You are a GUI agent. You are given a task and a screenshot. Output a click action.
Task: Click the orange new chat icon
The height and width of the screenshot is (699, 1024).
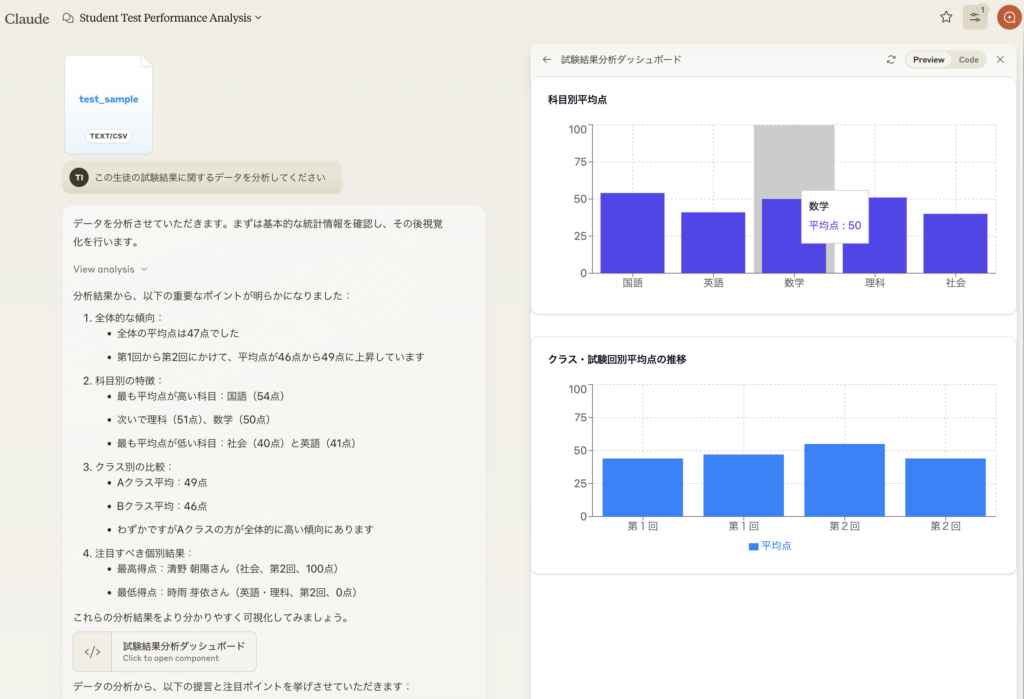(x=1008, y=17)
